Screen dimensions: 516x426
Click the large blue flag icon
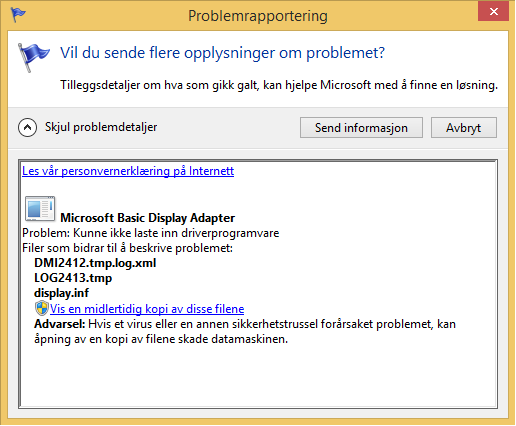(33, 57)
